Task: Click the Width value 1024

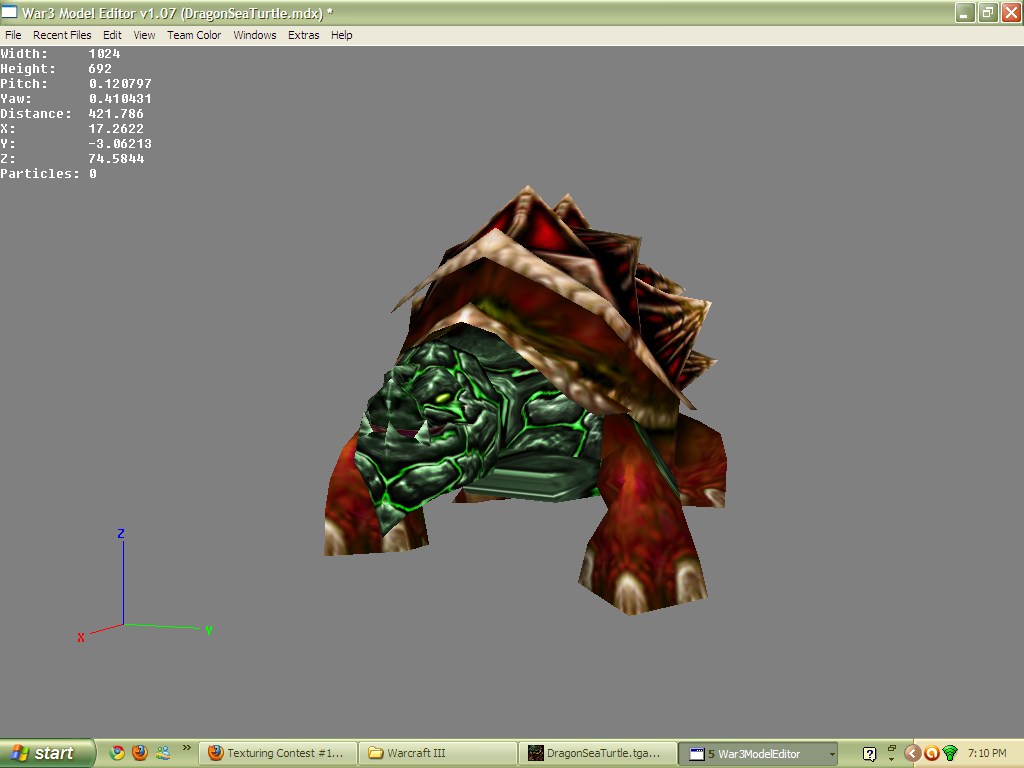Action: click(x=104, y=54)
